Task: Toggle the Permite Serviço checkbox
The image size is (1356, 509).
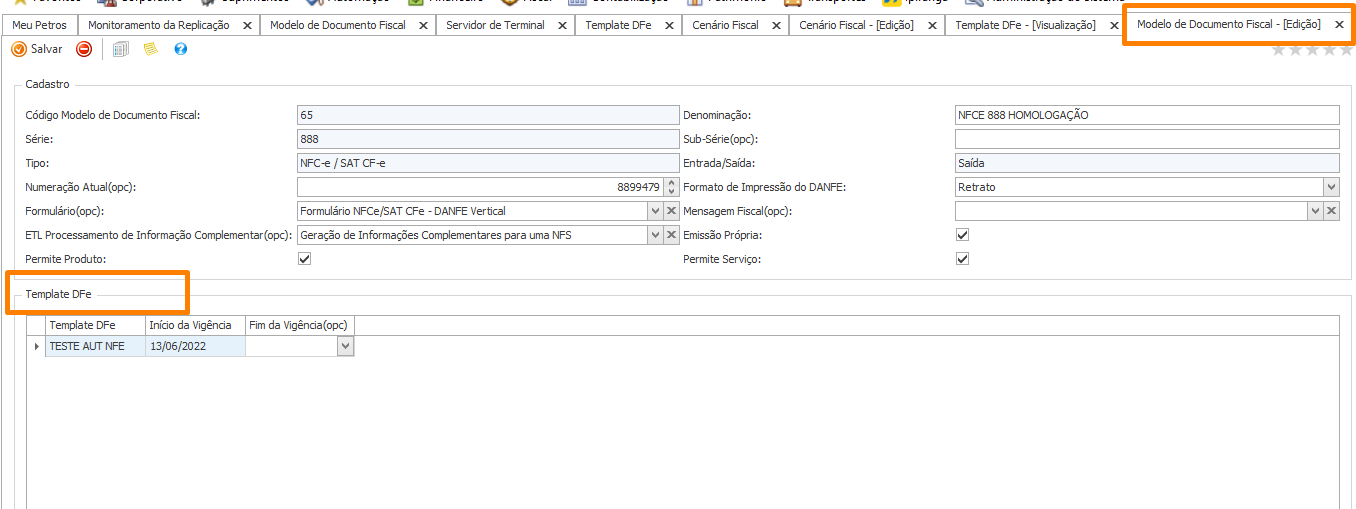Action: point(963,259)
